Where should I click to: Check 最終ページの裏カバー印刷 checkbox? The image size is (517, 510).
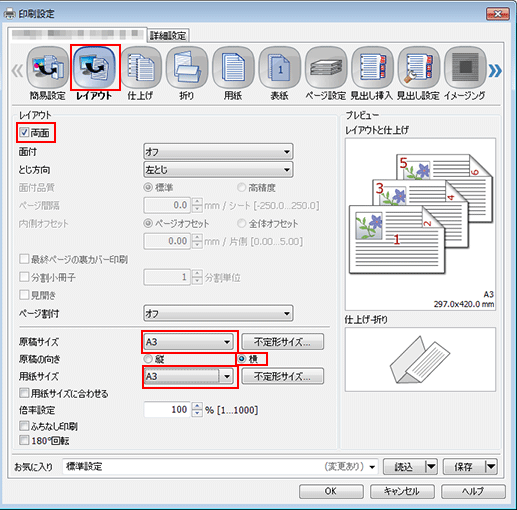24,259
